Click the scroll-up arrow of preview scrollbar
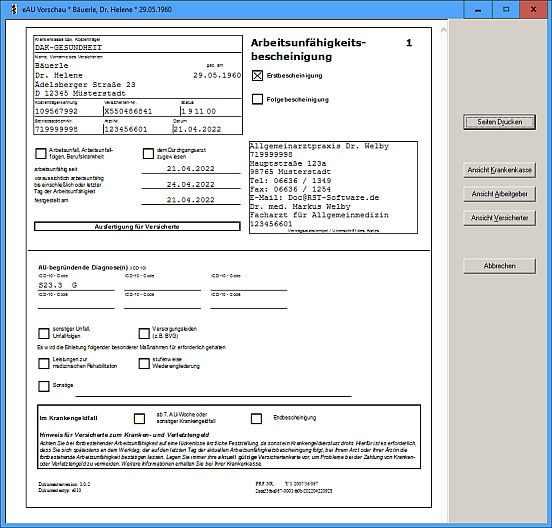The width and height of the screenshot is (552, 528). click(444, 30)
